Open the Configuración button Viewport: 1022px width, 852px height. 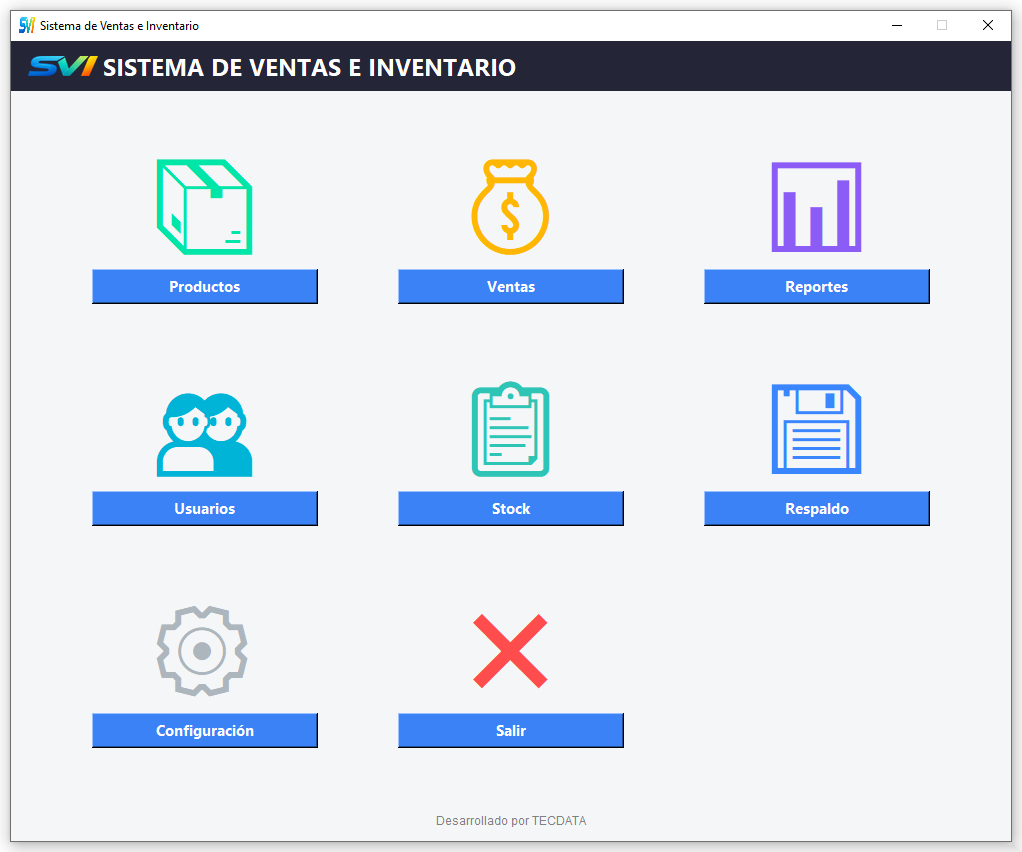204,731
